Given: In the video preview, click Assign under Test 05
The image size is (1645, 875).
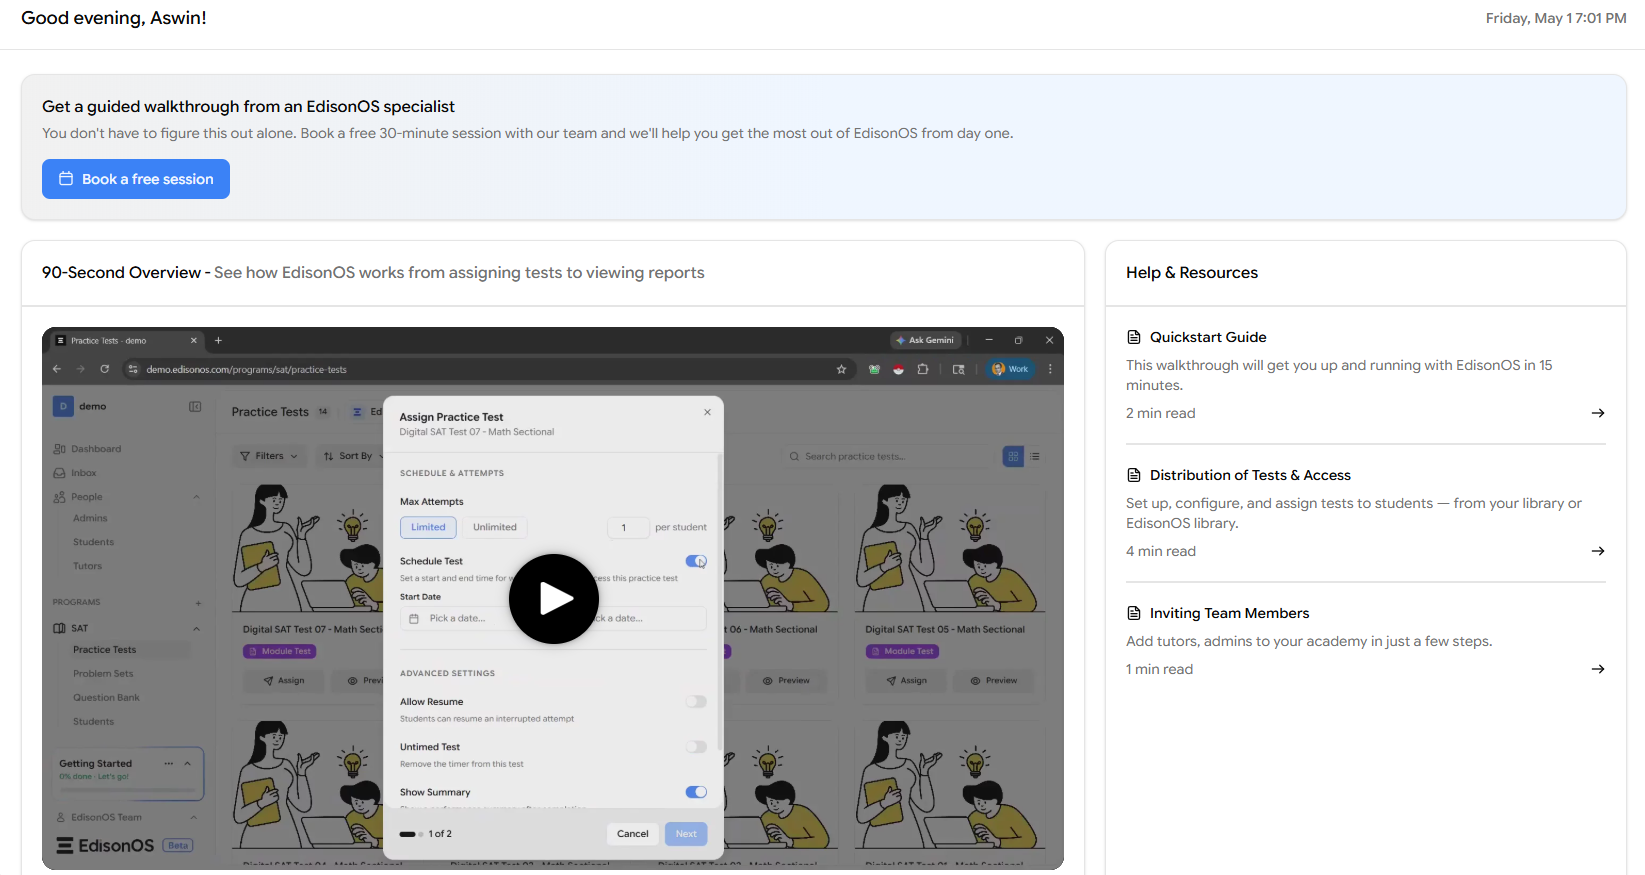Looking at the screenshot, I should 906,681.
